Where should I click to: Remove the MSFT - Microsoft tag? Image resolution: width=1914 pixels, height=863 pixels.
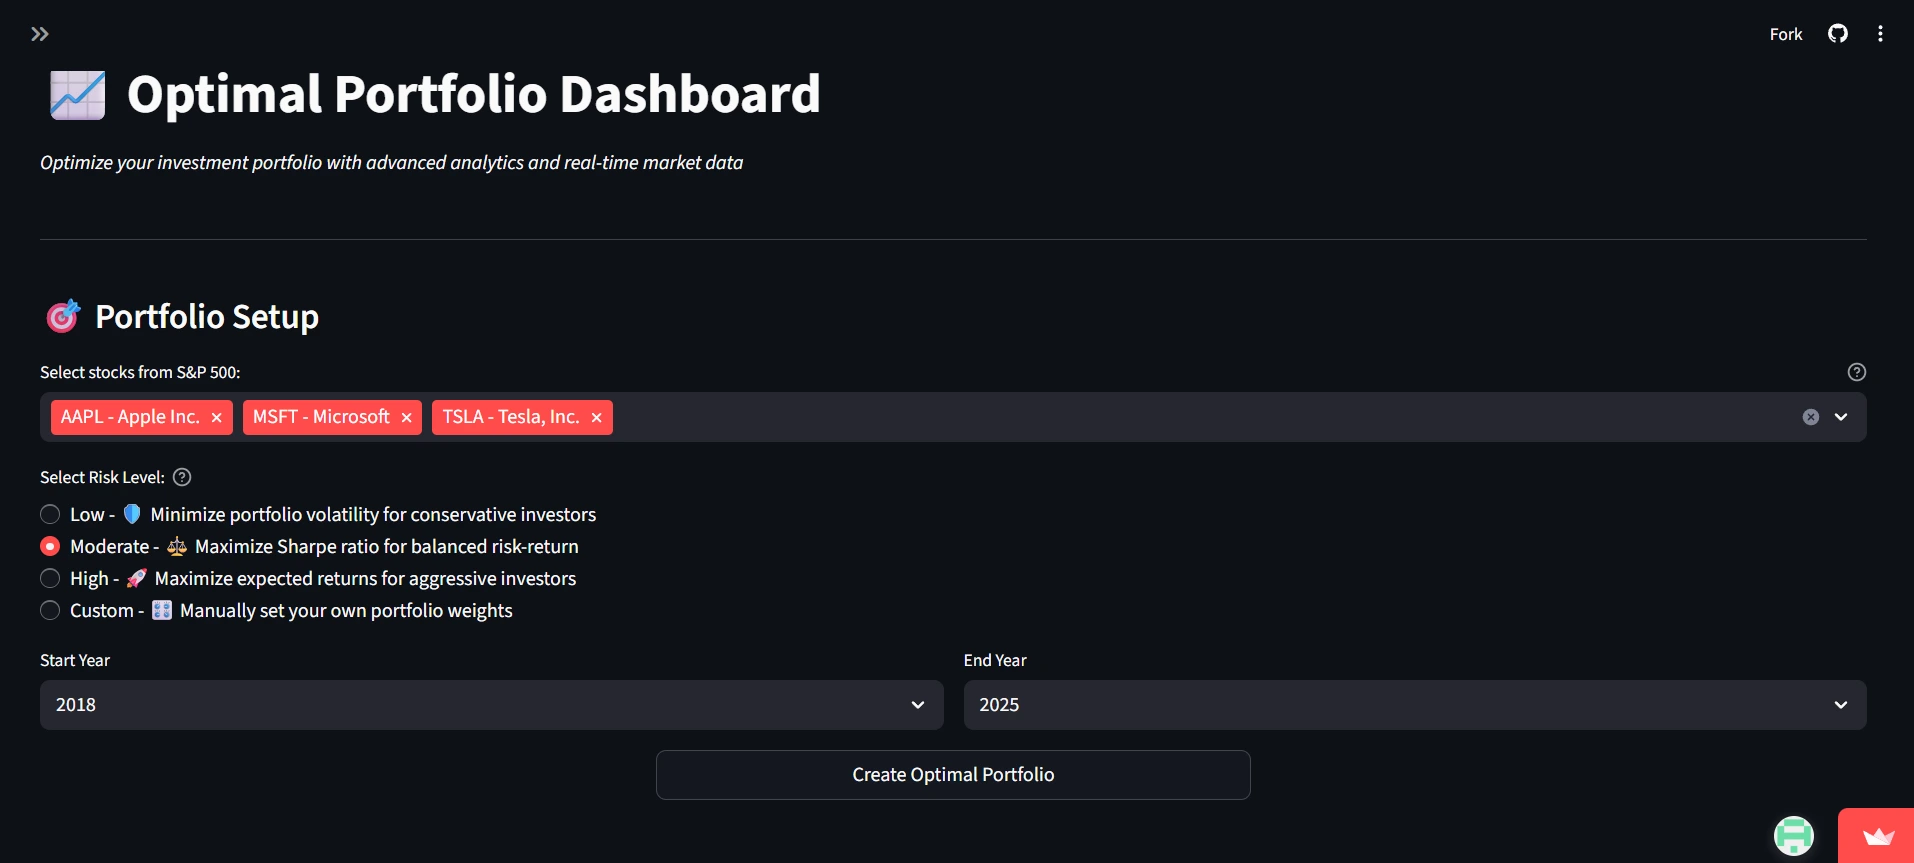406,418
